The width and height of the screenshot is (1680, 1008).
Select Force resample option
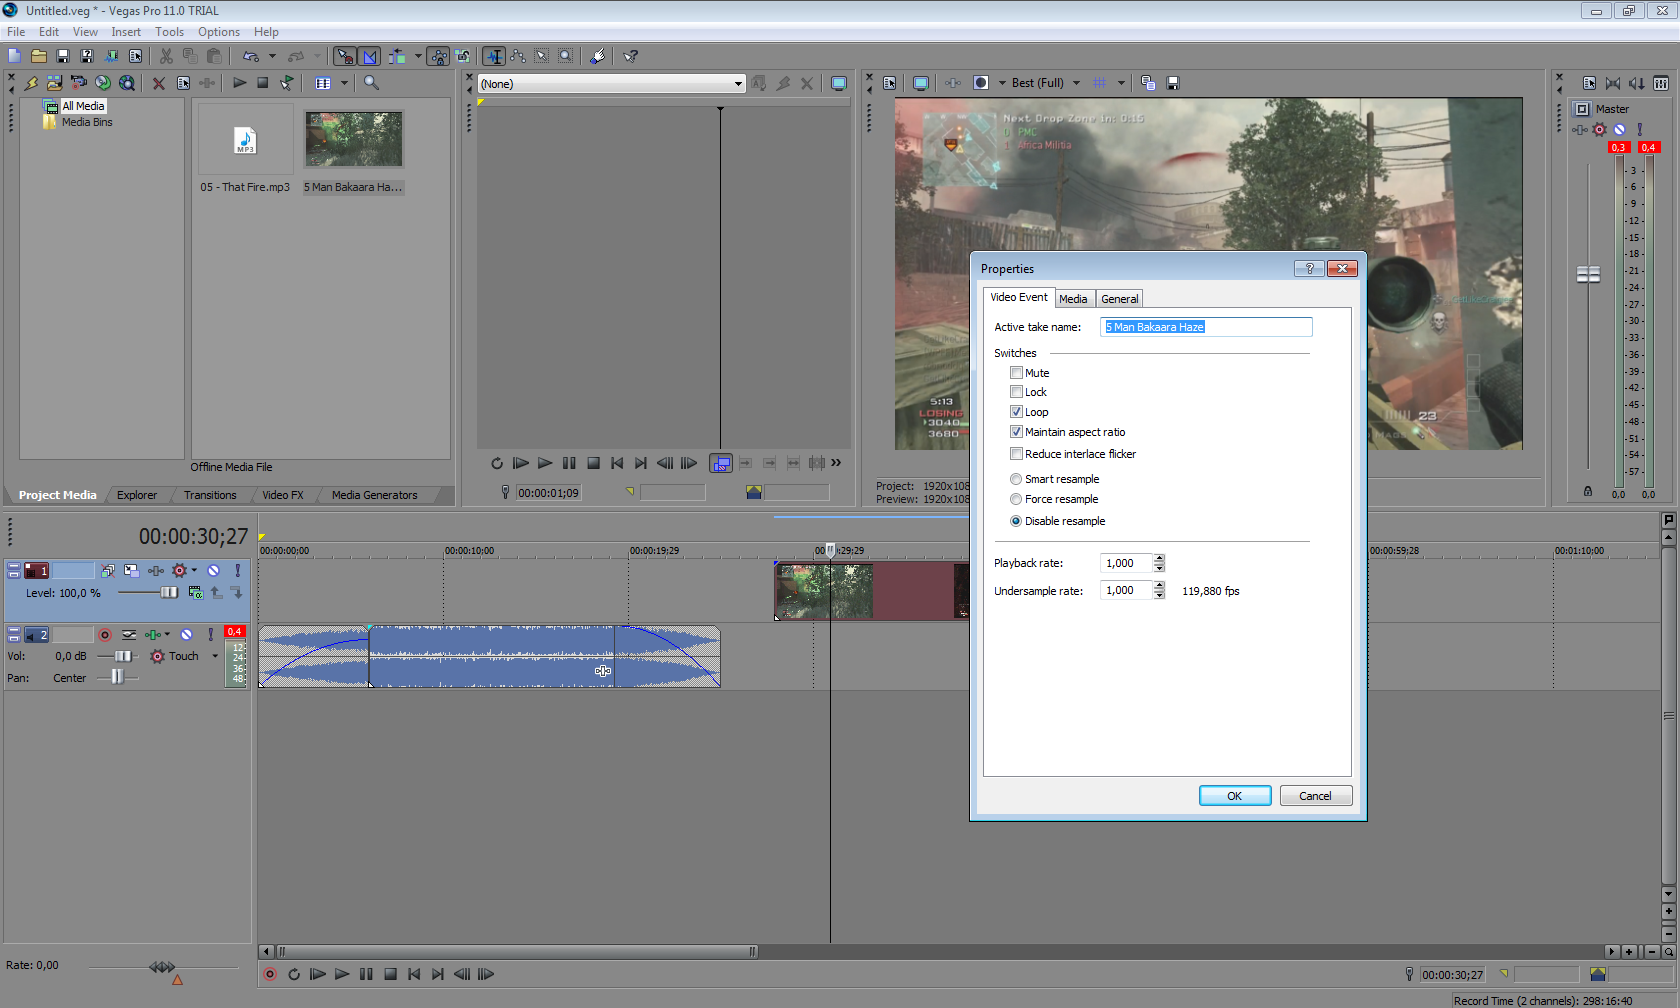pos(1016,499)
